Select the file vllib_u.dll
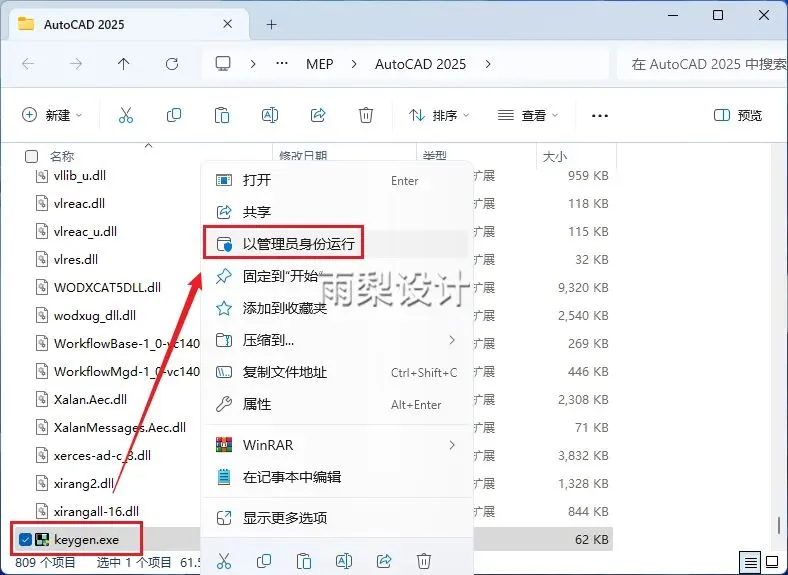 point(80,175)
